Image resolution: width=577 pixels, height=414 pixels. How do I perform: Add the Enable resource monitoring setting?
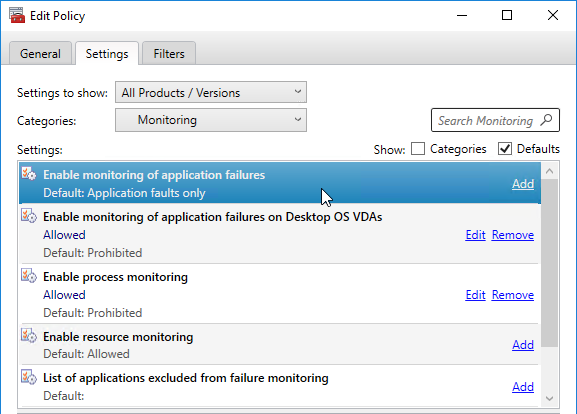click(x=523, y=345)
